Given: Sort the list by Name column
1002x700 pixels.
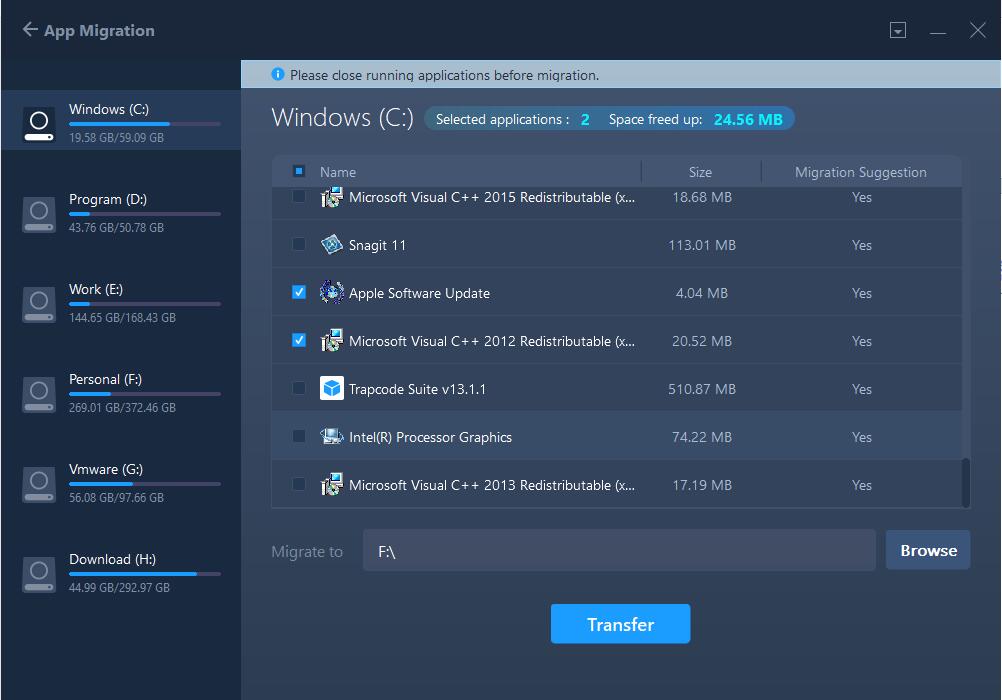Looking at the screenshot, I should coord(338,172).
